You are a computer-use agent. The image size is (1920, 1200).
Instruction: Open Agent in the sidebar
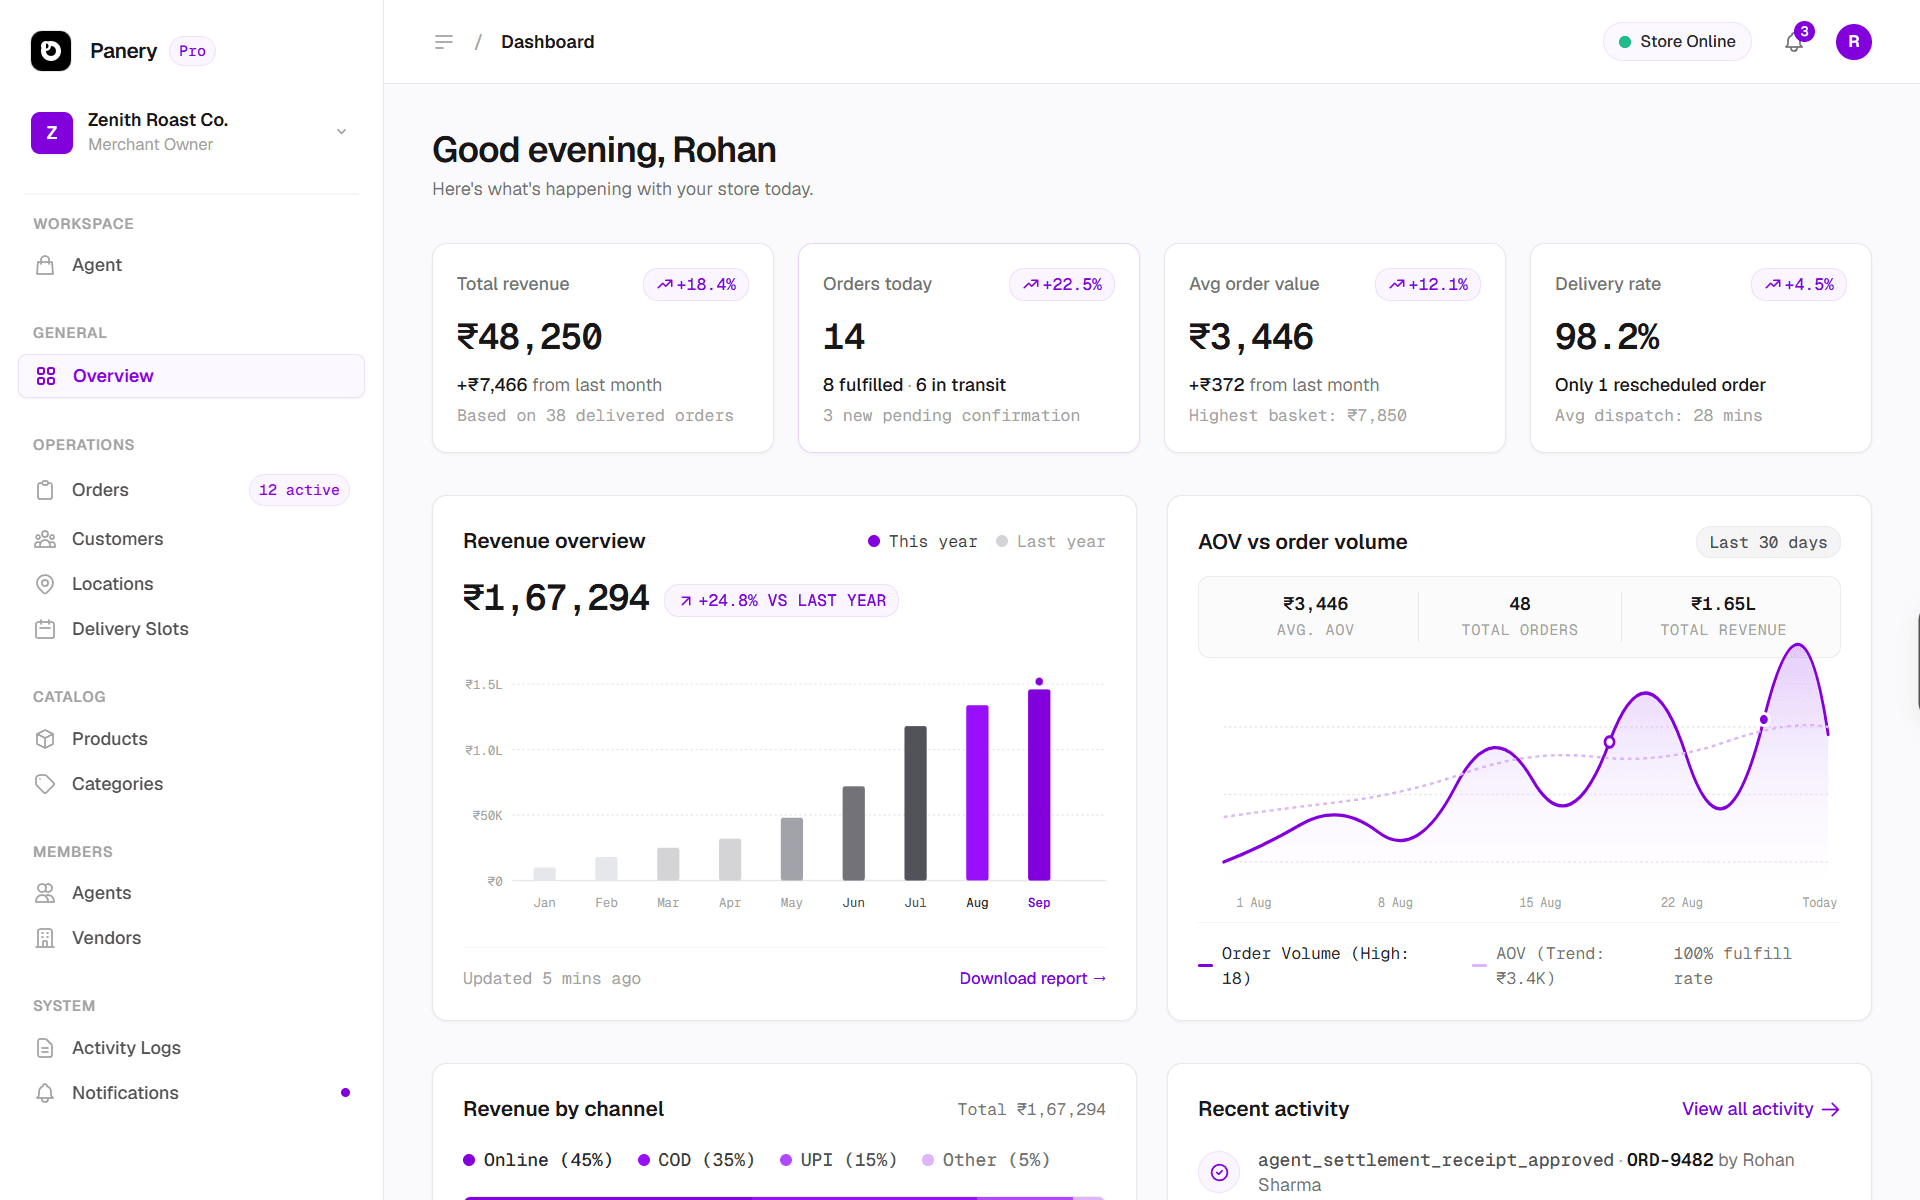click(x=191, y=265)
